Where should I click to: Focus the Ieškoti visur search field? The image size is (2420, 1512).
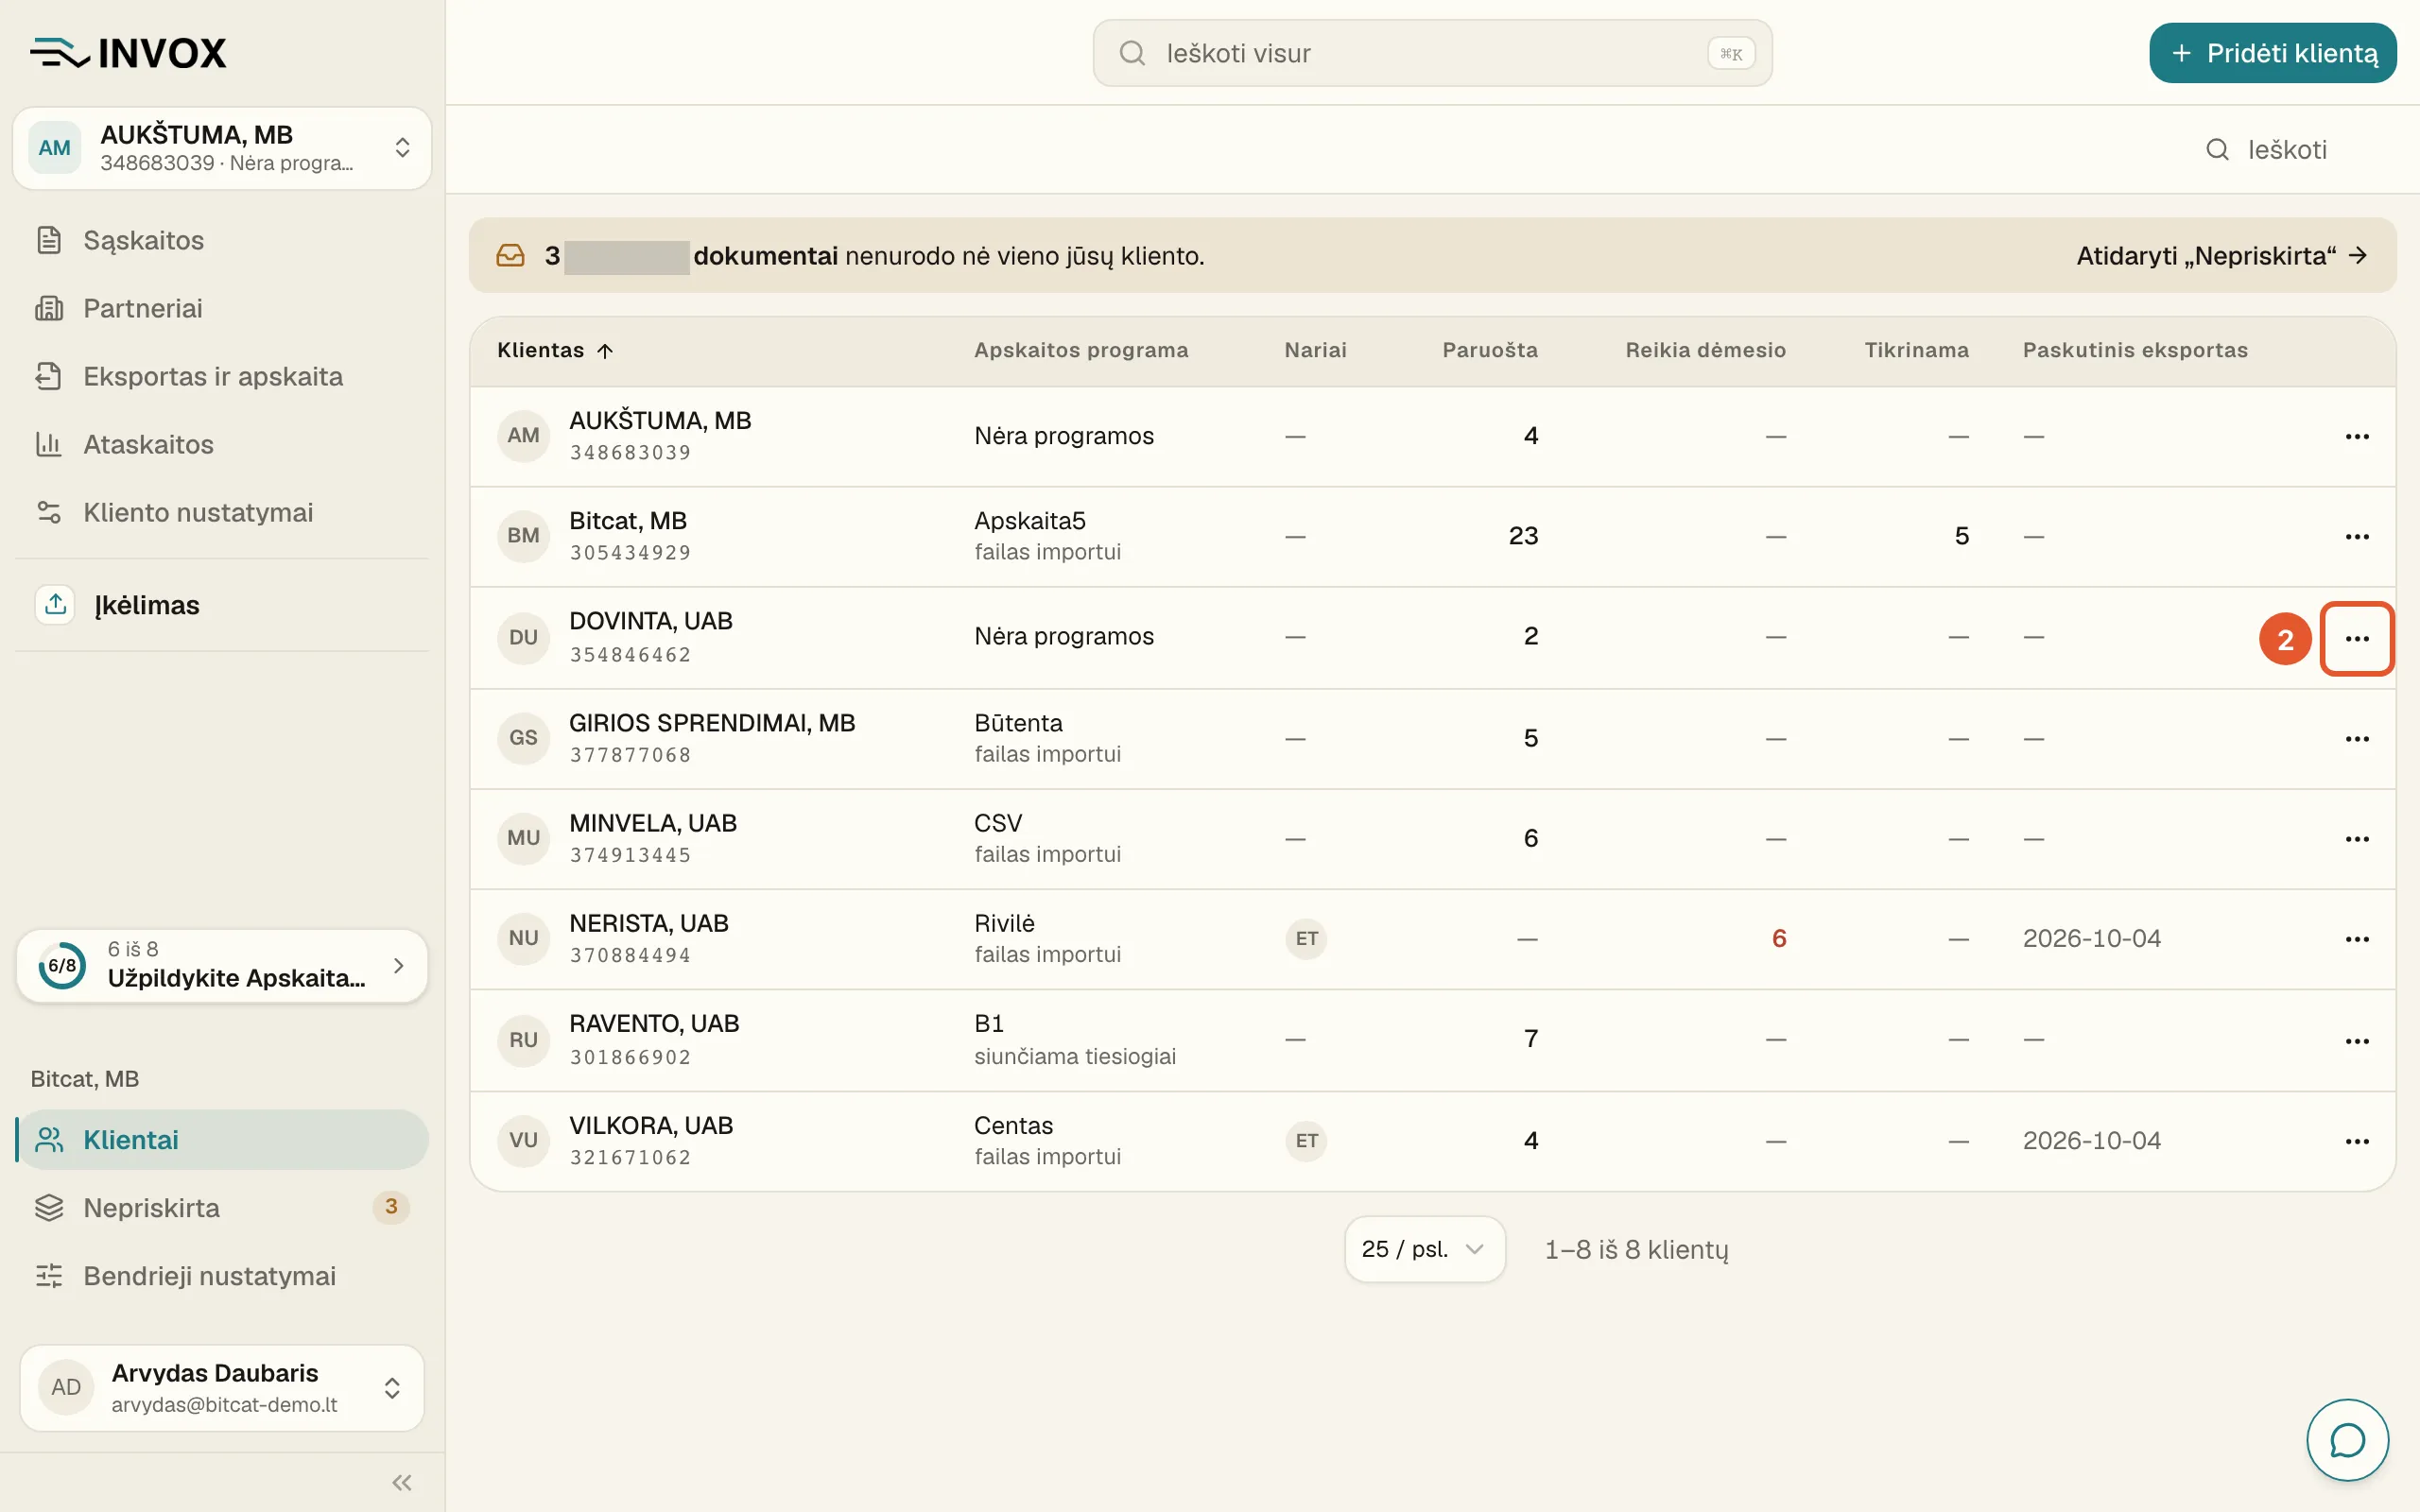click(x=1432, y=53)
